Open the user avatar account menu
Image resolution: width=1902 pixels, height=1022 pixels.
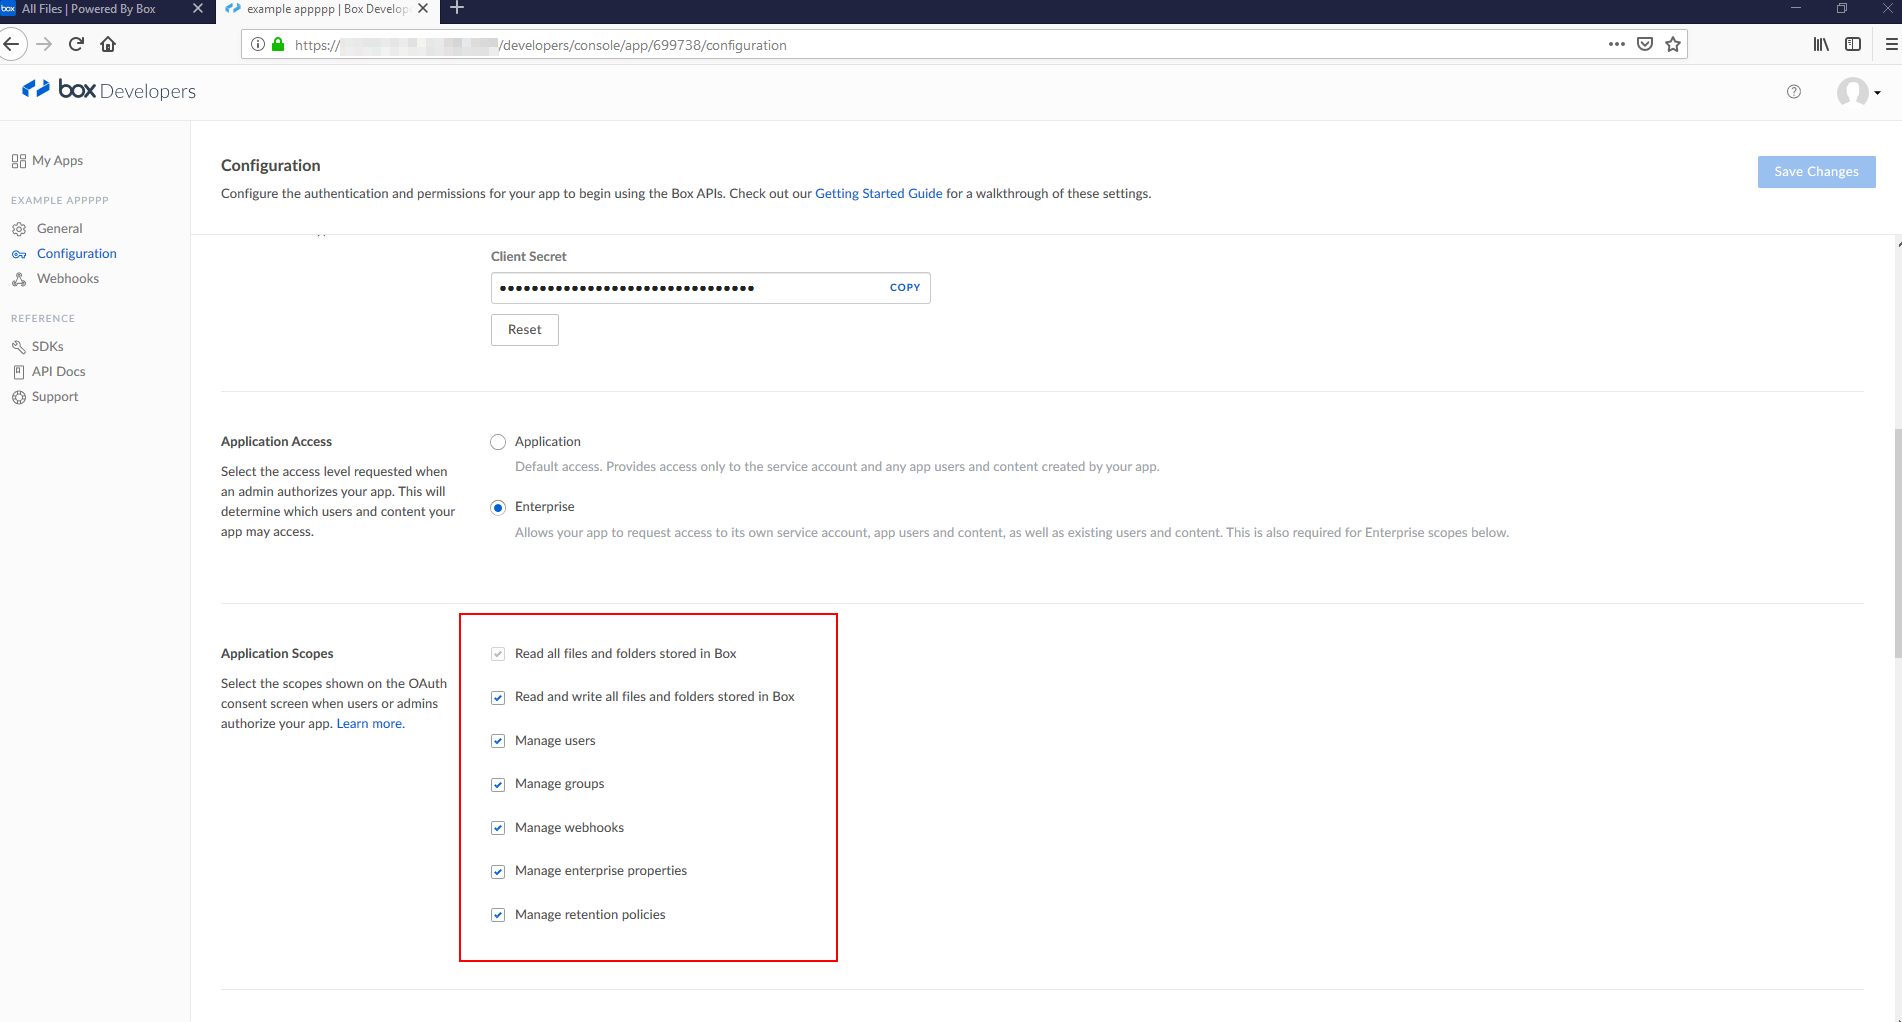pyautogui.click(x=1858, y=92)
